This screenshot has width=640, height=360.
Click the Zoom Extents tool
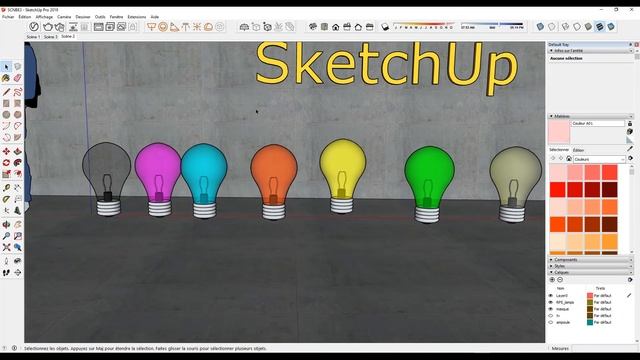(x=6, y=247)
